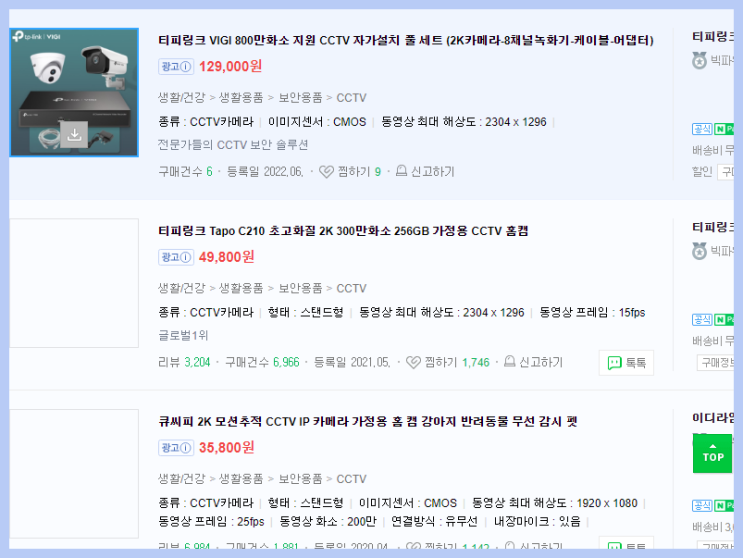
Task: Click the N Pay badge in VIGI seller column
Action: point(724,129)
